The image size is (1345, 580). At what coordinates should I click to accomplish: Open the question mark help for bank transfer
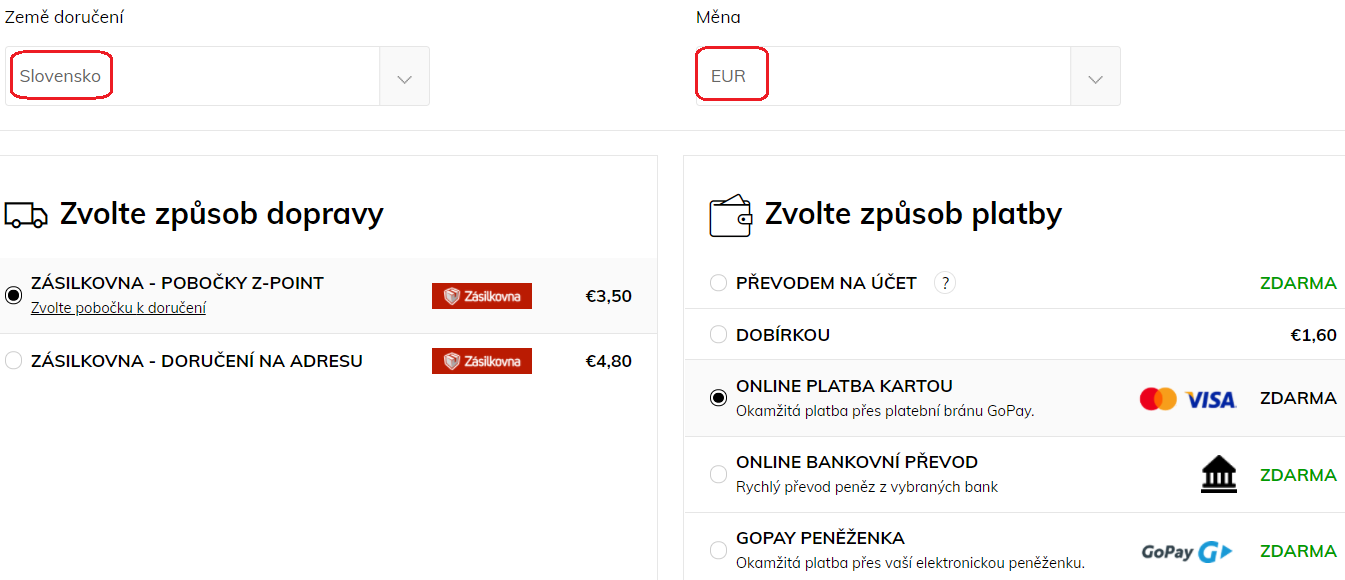click(x=945, y=283)
